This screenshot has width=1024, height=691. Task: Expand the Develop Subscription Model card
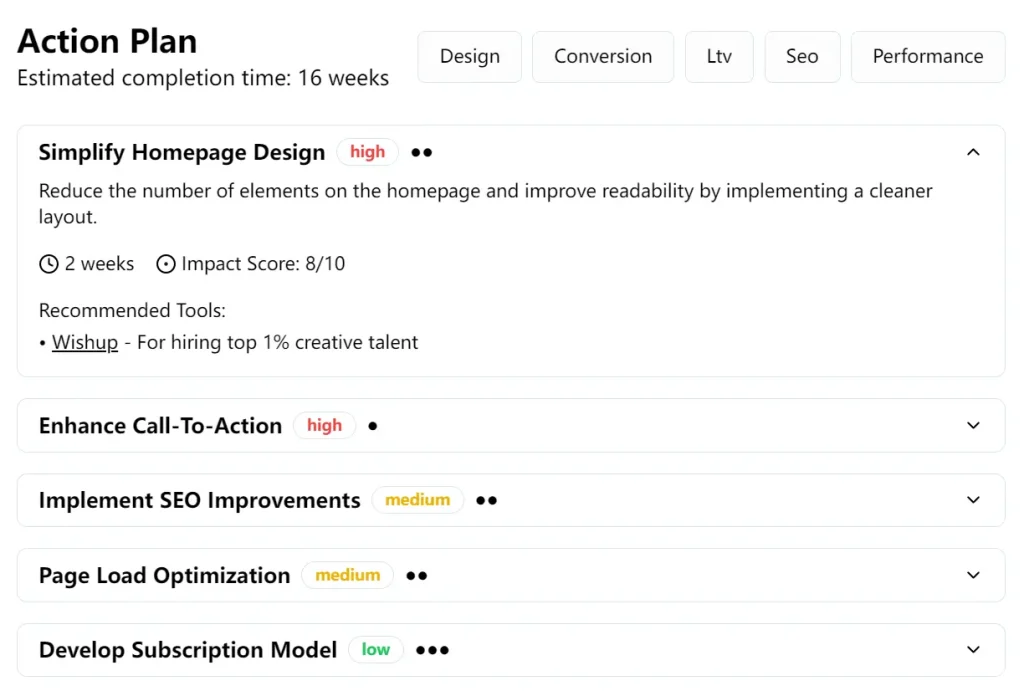(x=973, y=650)
